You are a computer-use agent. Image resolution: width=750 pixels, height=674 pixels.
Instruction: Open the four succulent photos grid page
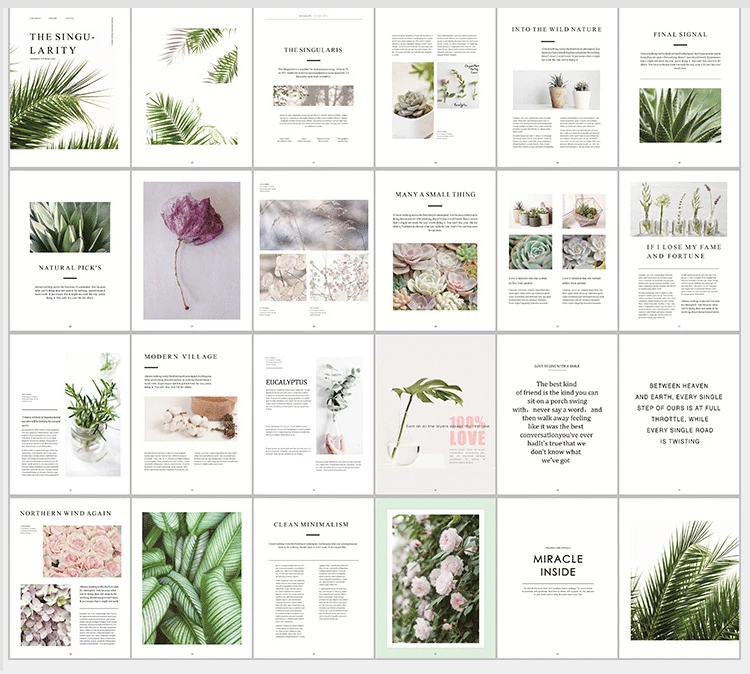click(557, 251)
